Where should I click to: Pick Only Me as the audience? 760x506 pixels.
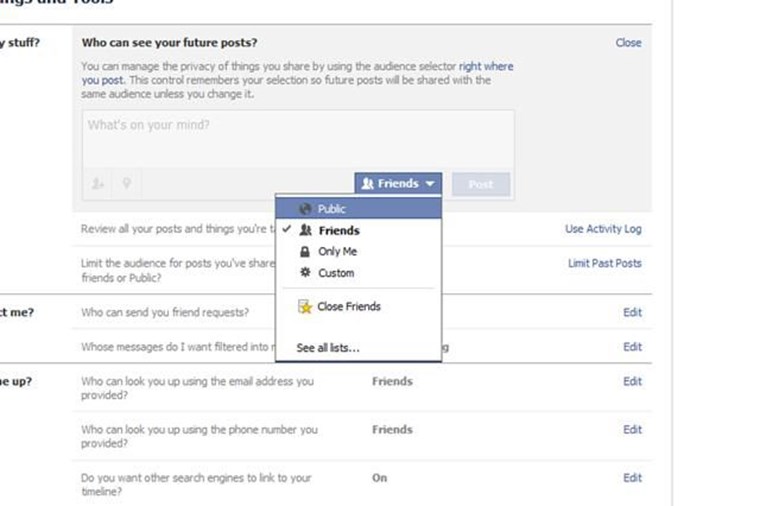(x=337, y=252)
